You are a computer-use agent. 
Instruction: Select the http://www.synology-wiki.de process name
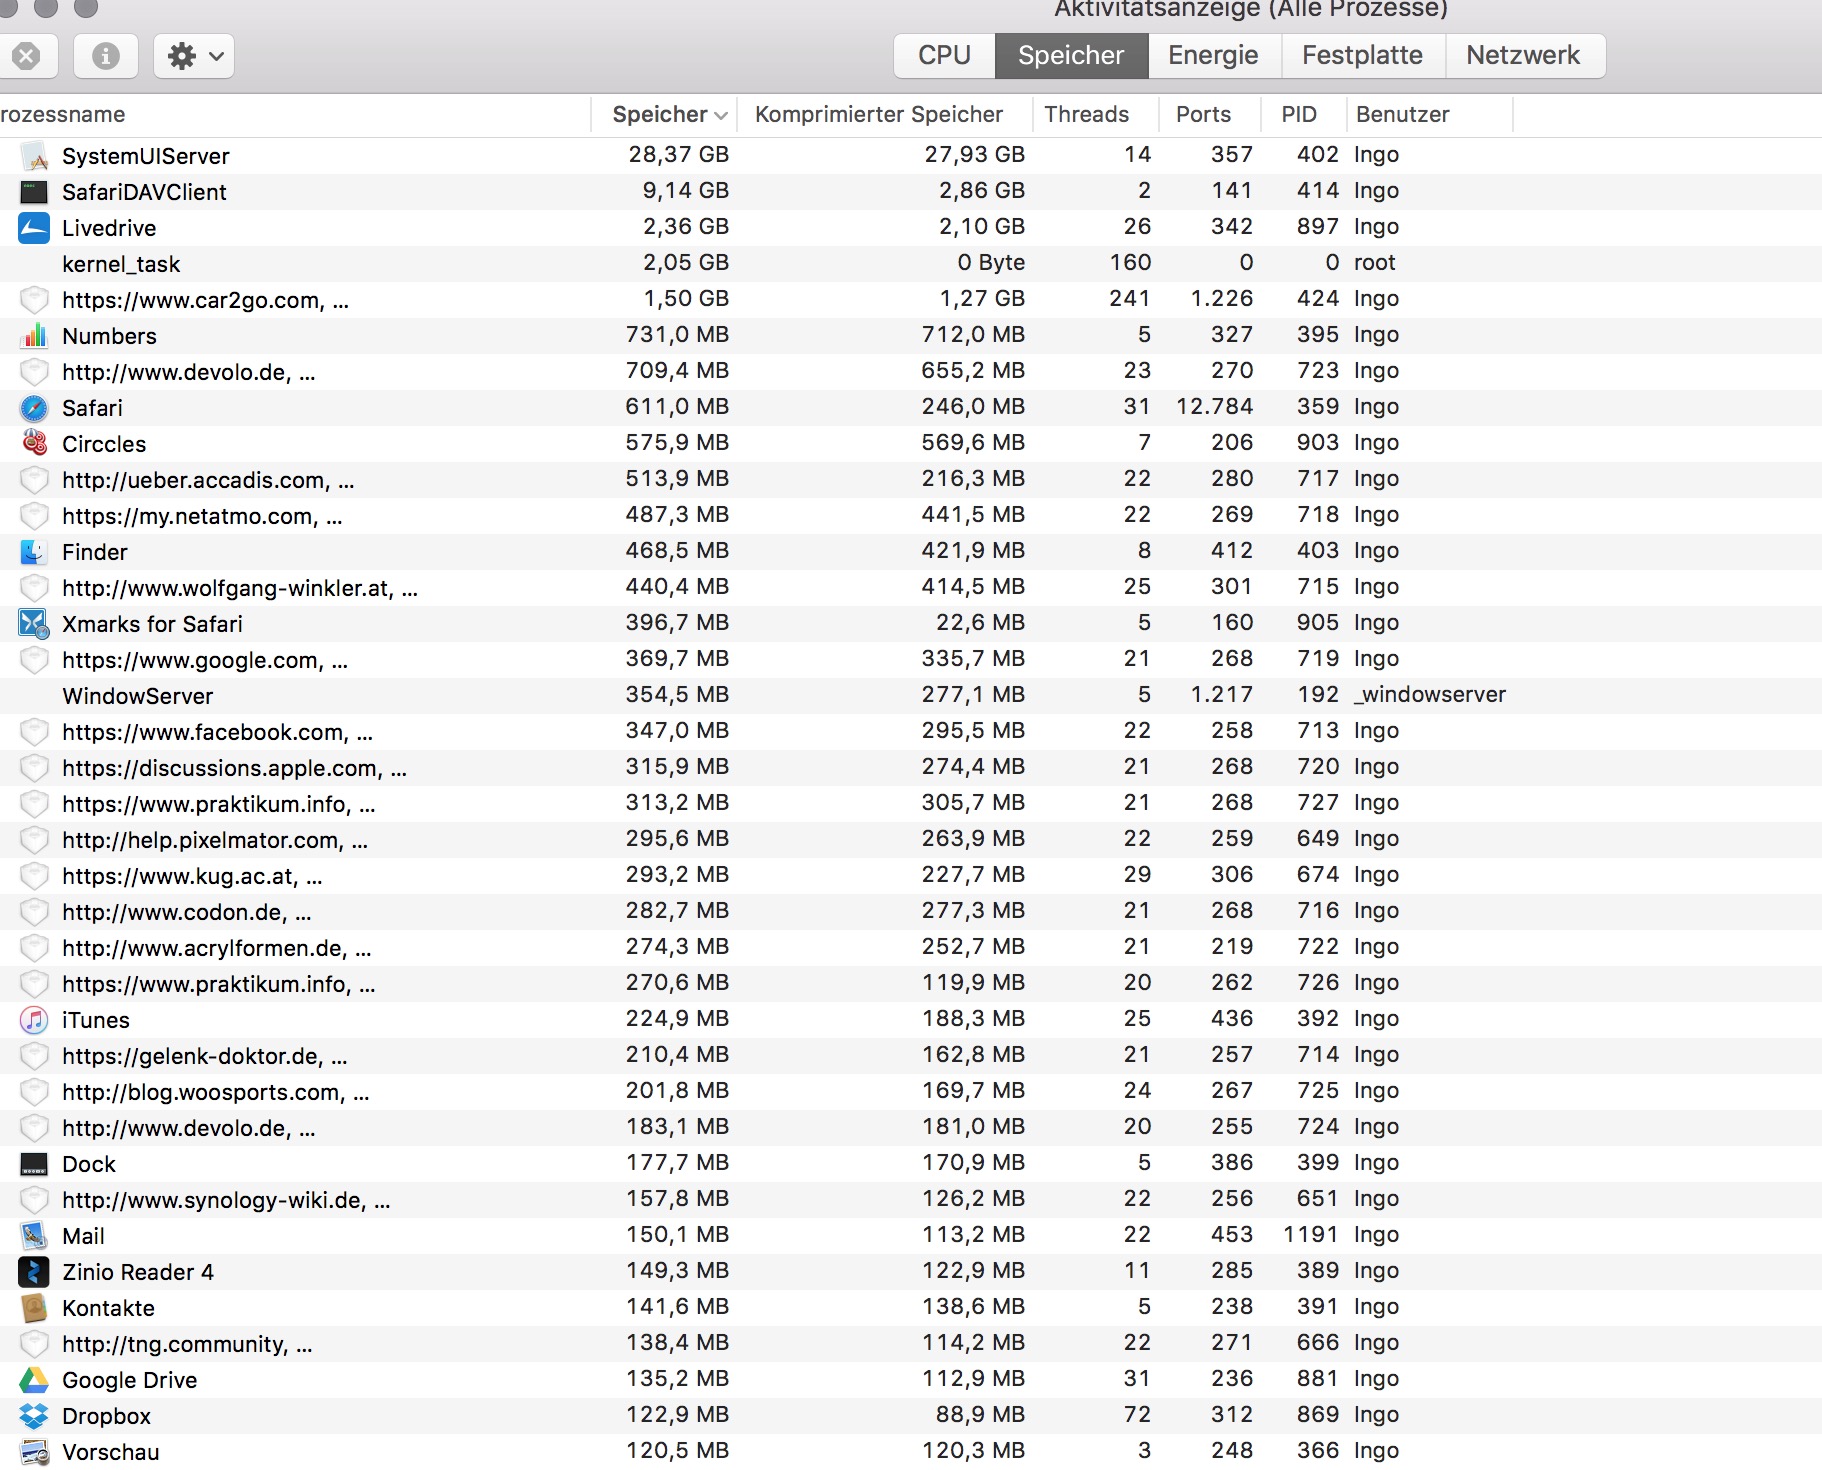pyautogui.click(x=226, y=1200)
